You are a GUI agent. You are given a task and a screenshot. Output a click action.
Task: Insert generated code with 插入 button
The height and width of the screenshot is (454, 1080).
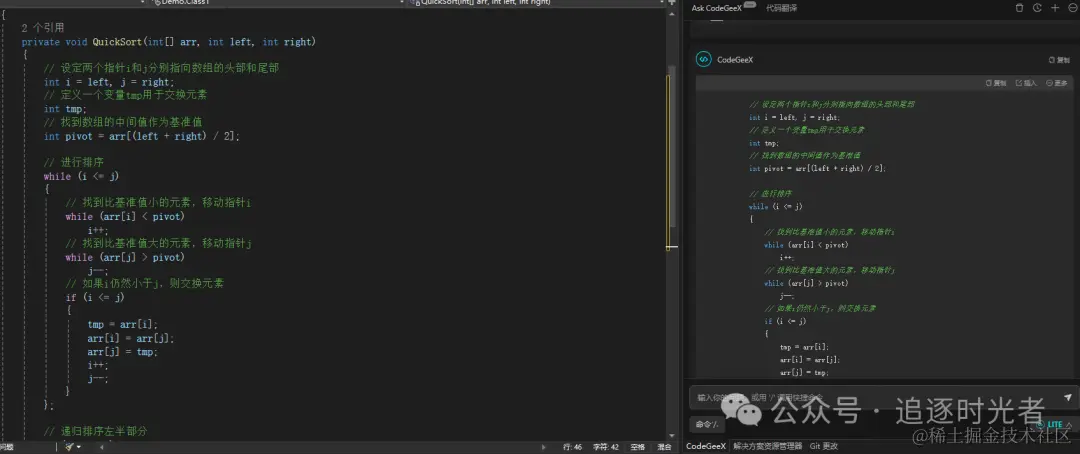click(1026, 83)
